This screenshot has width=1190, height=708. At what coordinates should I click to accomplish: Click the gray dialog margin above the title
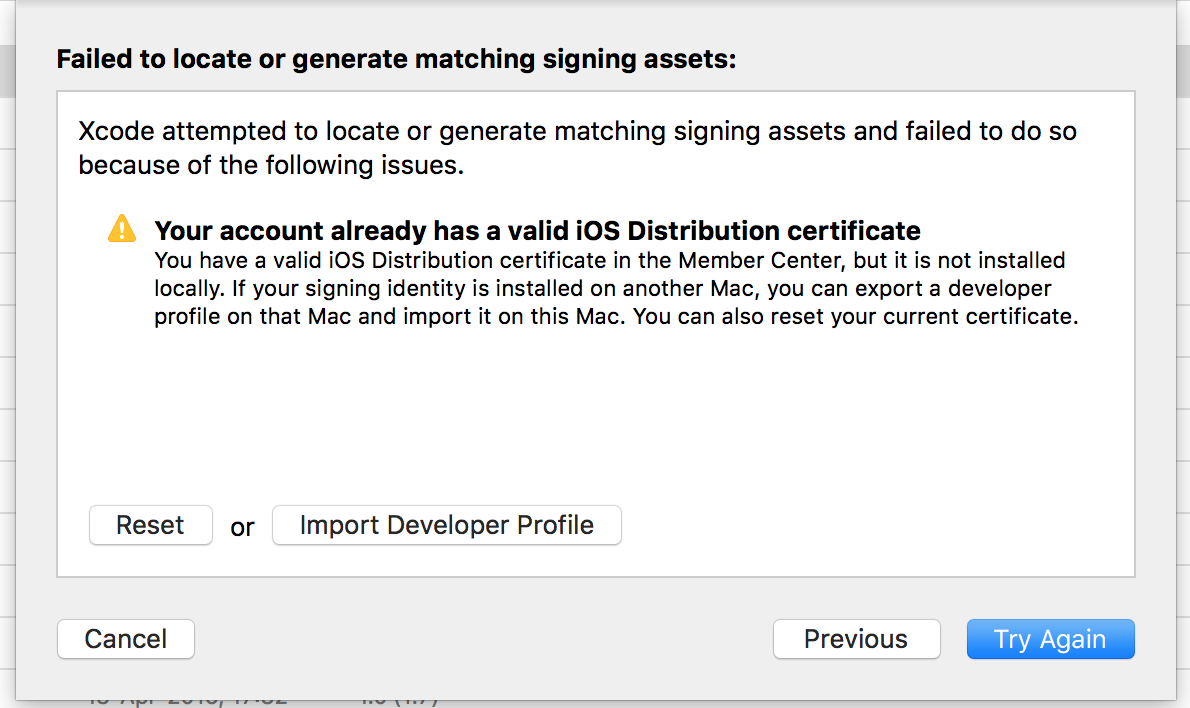600,20
